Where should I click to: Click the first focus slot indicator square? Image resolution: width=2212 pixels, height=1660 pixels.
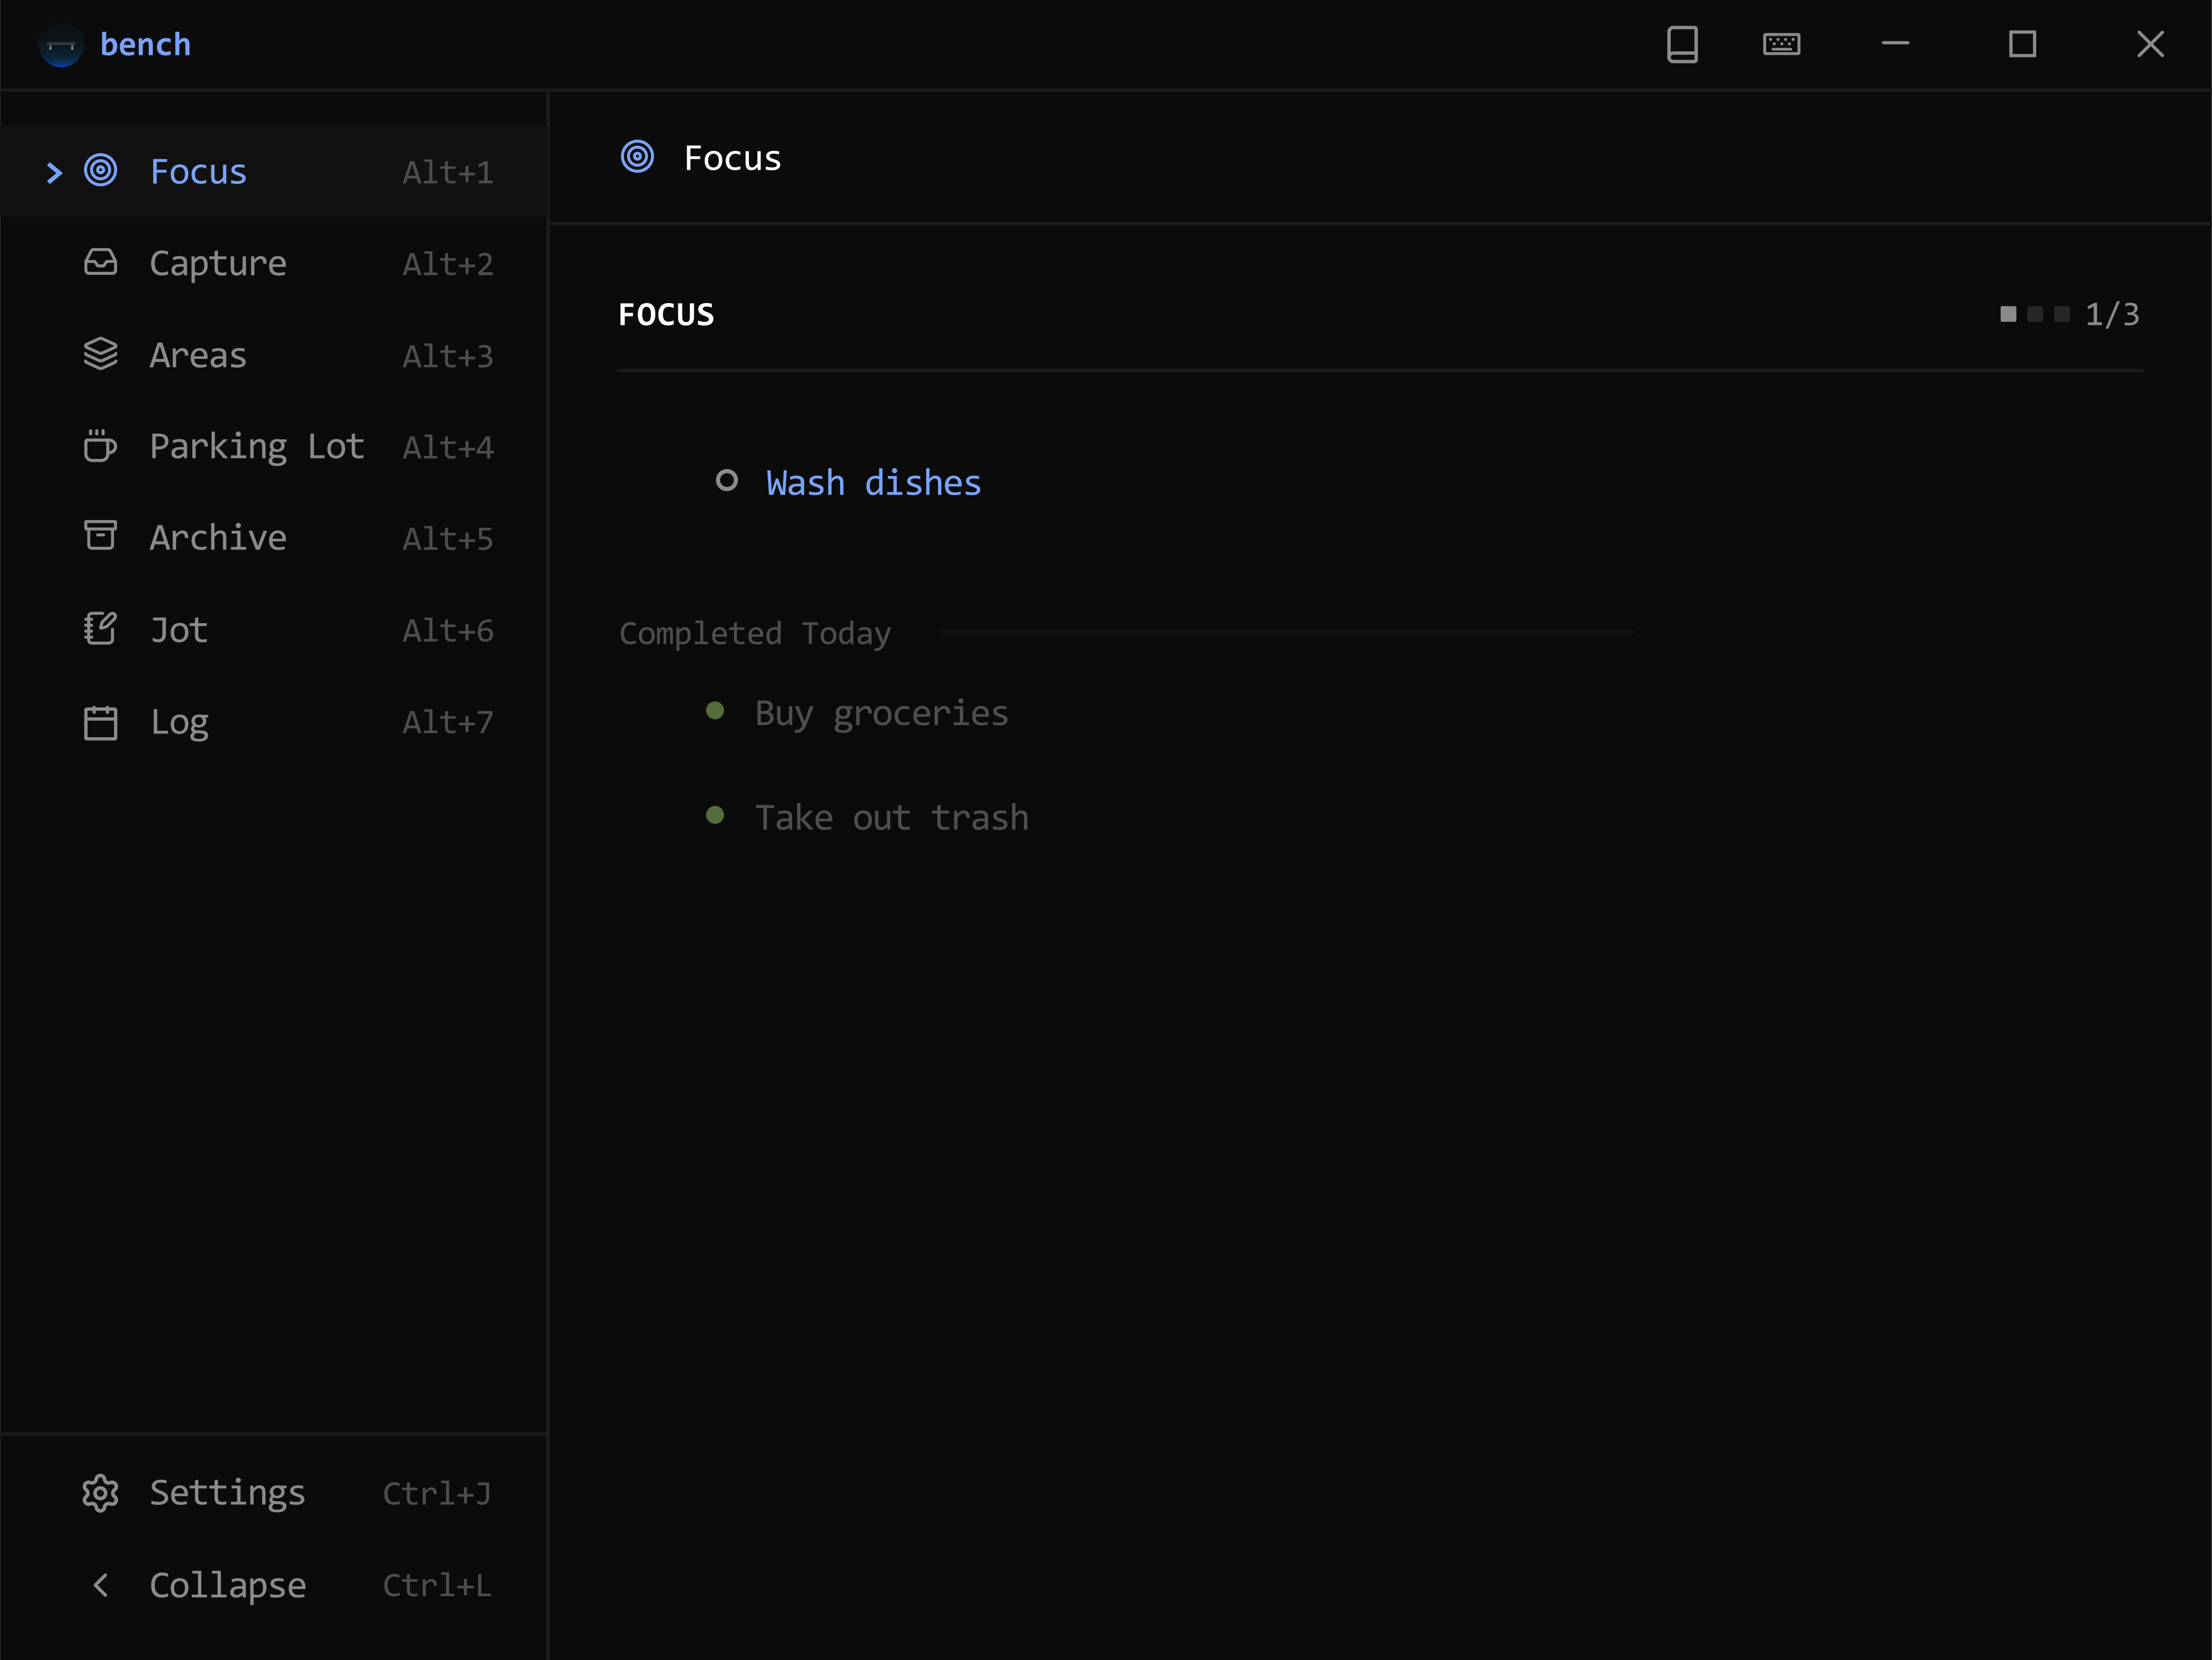coord(2008,314)
